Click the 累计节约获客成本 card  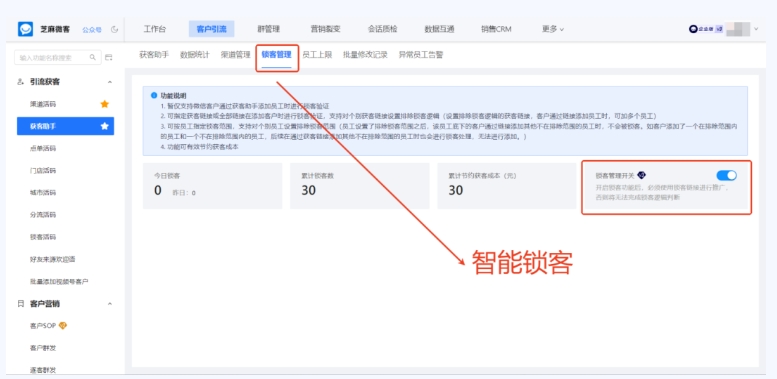[507, 186]
